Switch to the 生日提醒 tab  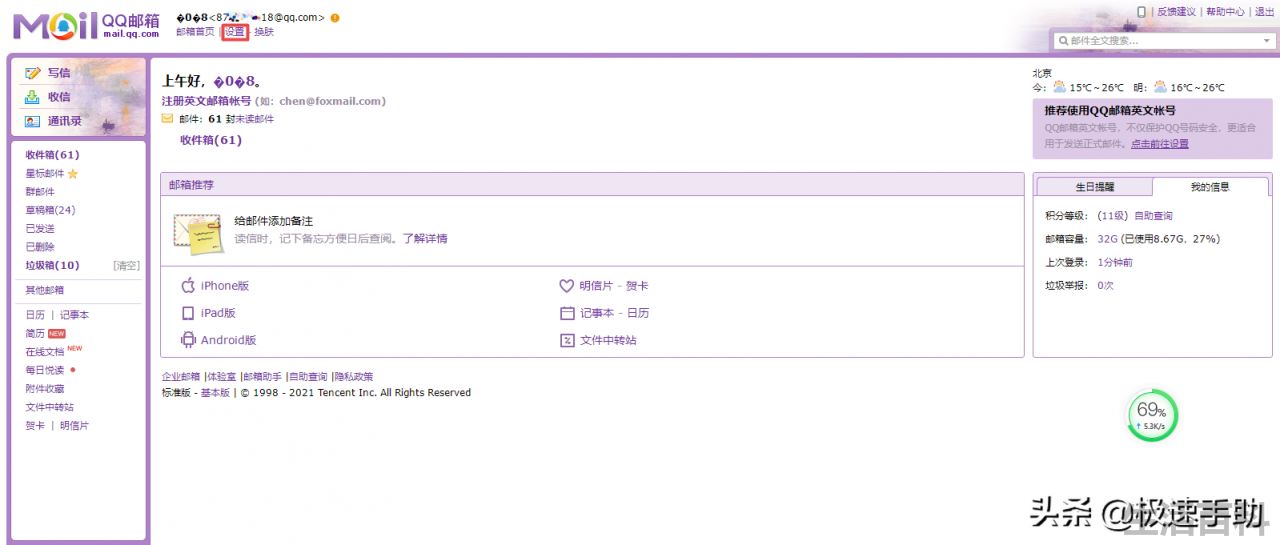point(1094,187)
